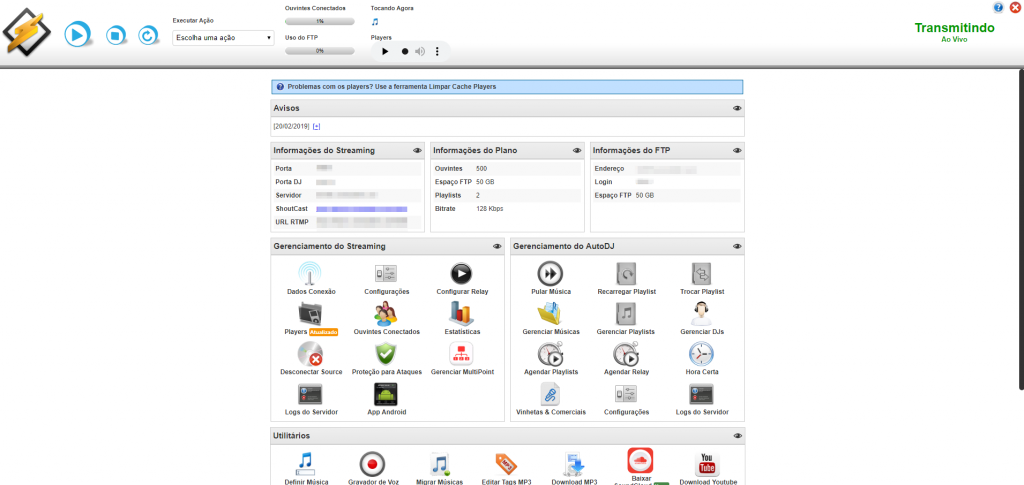Start the streaming with the play button
Screen dimensions: 1024x485
pos(77,36)
